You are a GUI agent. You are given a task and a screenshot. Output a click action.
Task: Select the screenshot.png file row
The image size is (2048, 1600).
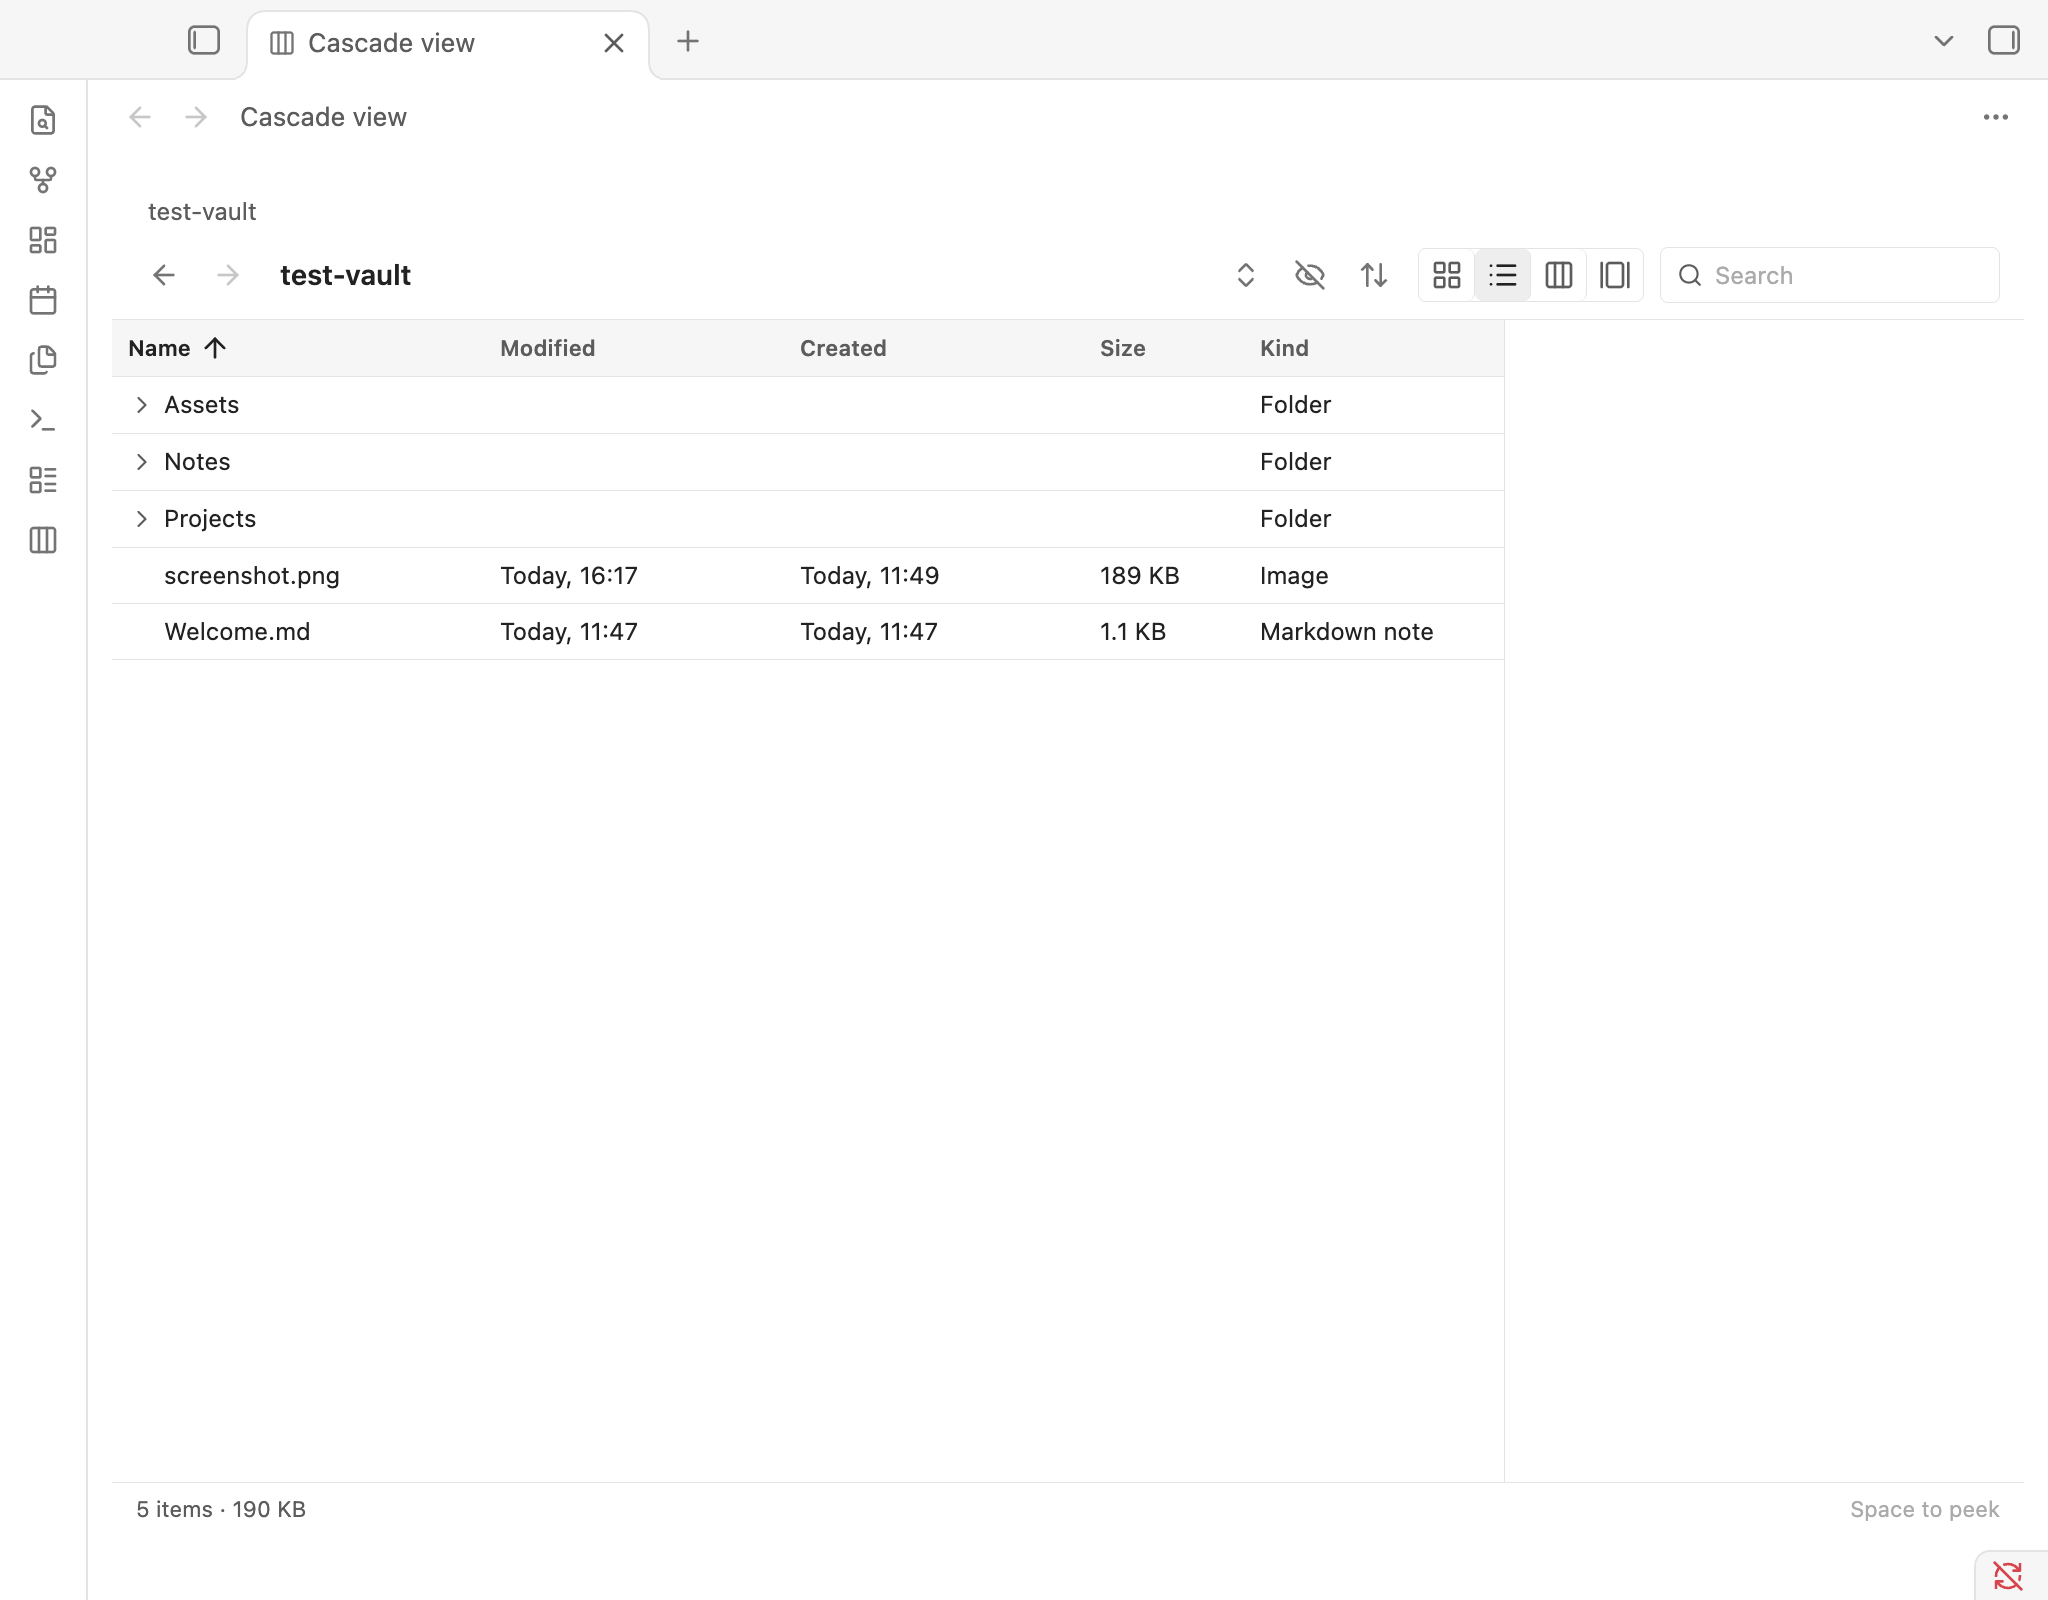click(808, 576)
